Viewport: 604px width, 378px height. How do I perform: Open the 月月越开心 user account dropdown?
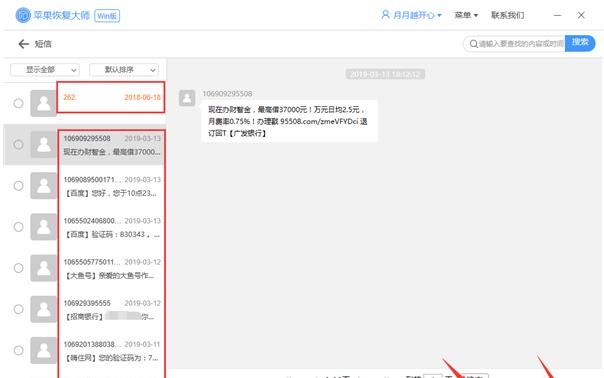(411, 15)
